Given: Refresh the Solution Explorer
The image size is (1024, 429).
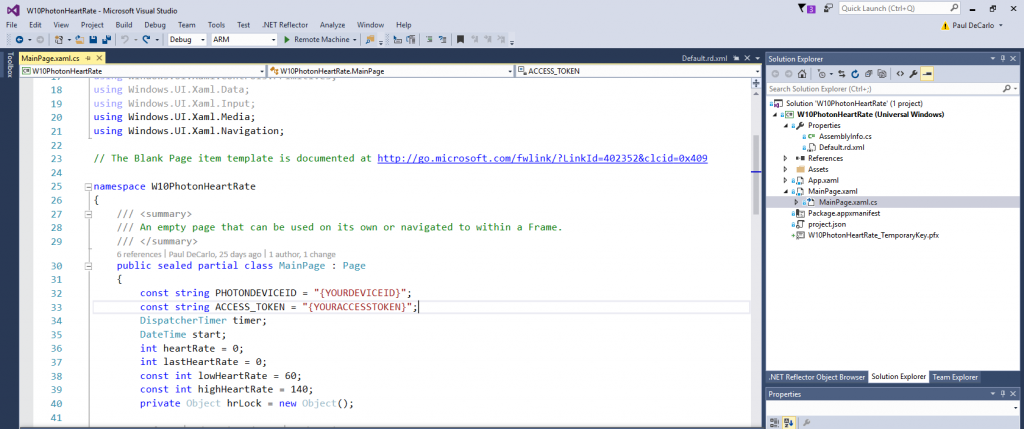Looking at the screenshot, I should [x=855, y=74].
